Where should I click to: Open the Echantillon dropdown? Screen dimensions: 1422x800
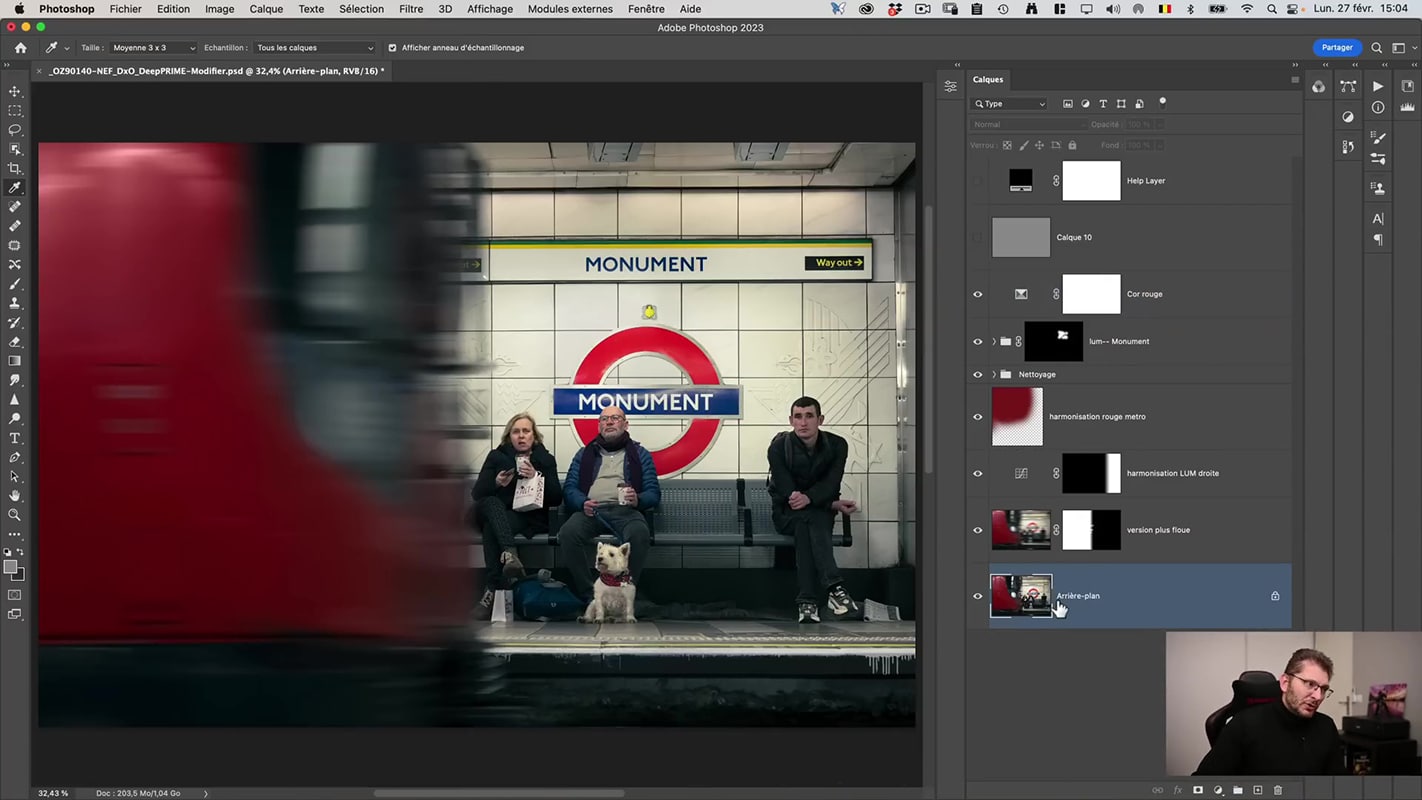[314, 47]
